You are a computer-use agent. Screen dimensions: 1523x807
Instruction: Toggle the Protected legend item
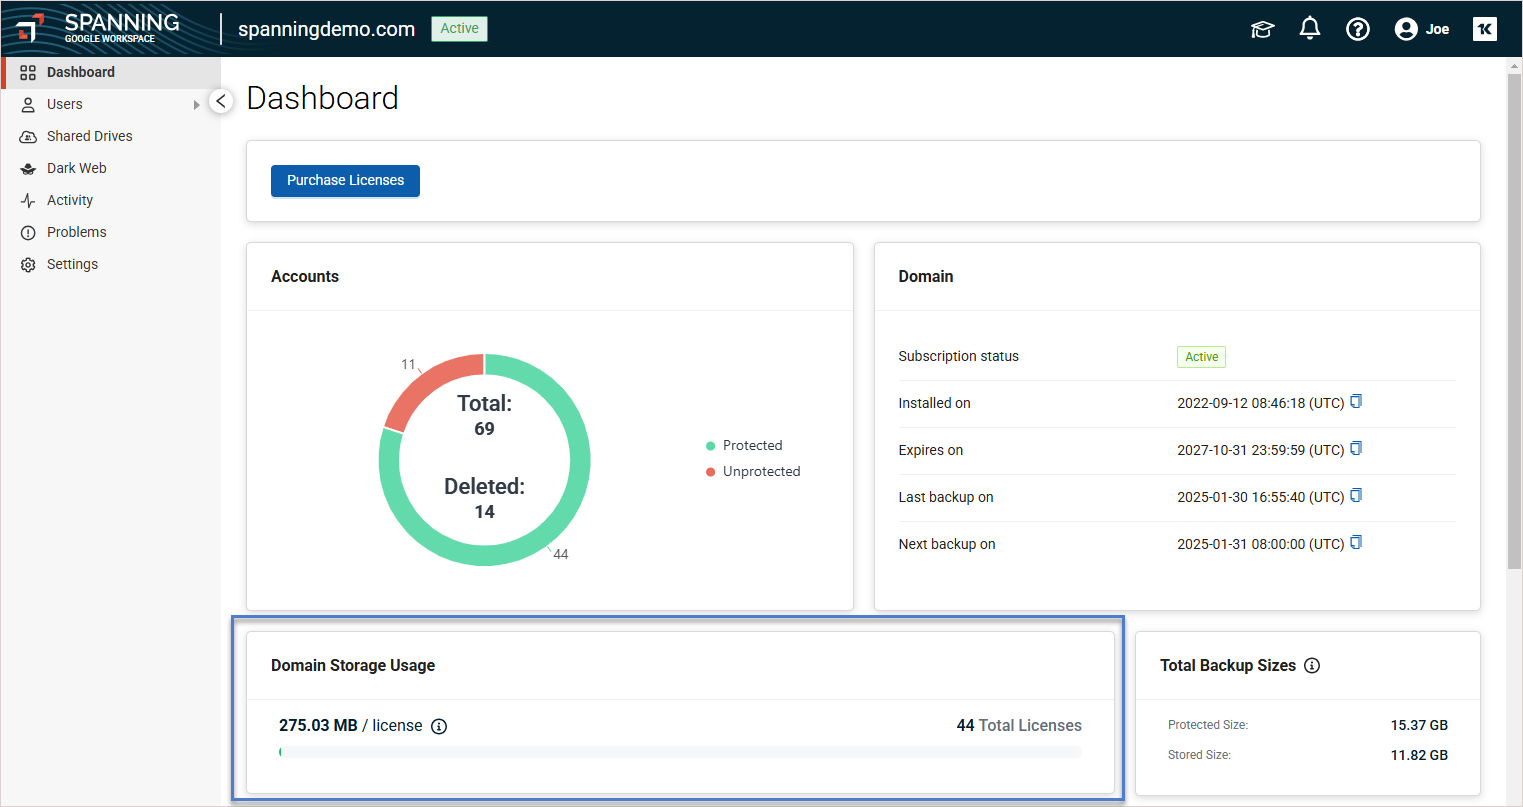(744, 446)
